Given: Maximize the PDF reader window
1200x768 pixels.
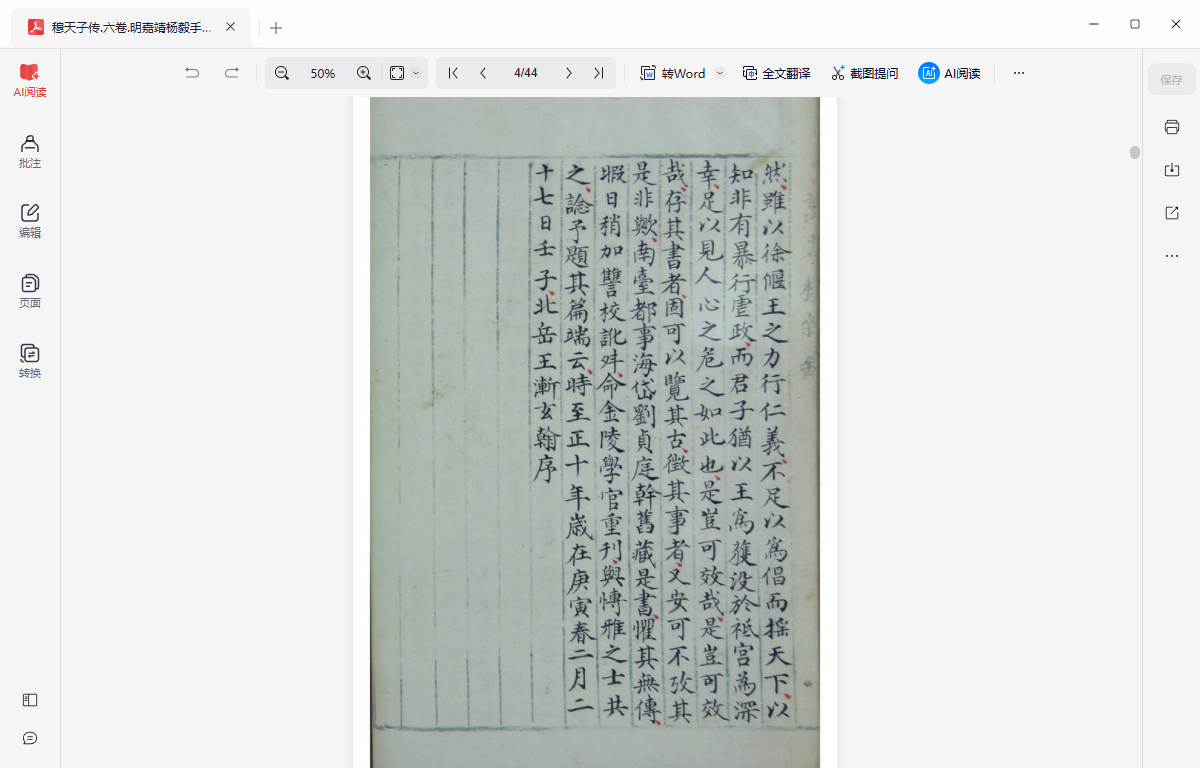Looking at the screenshot, I should pos(1135,24).
